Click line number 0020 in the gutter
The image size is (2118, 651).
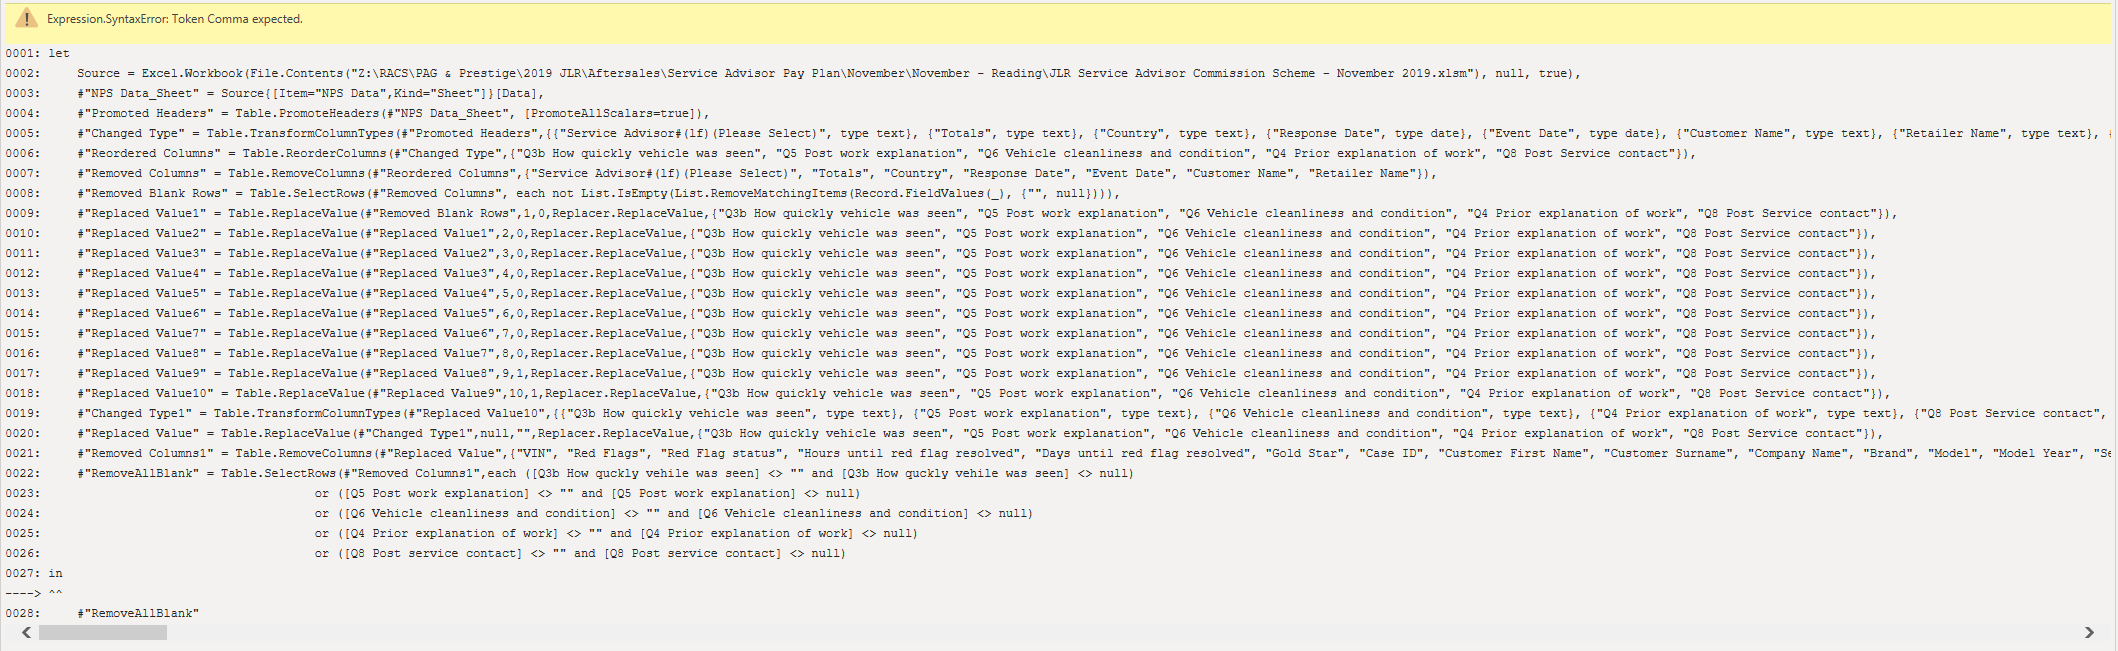[x=22, y=433]
